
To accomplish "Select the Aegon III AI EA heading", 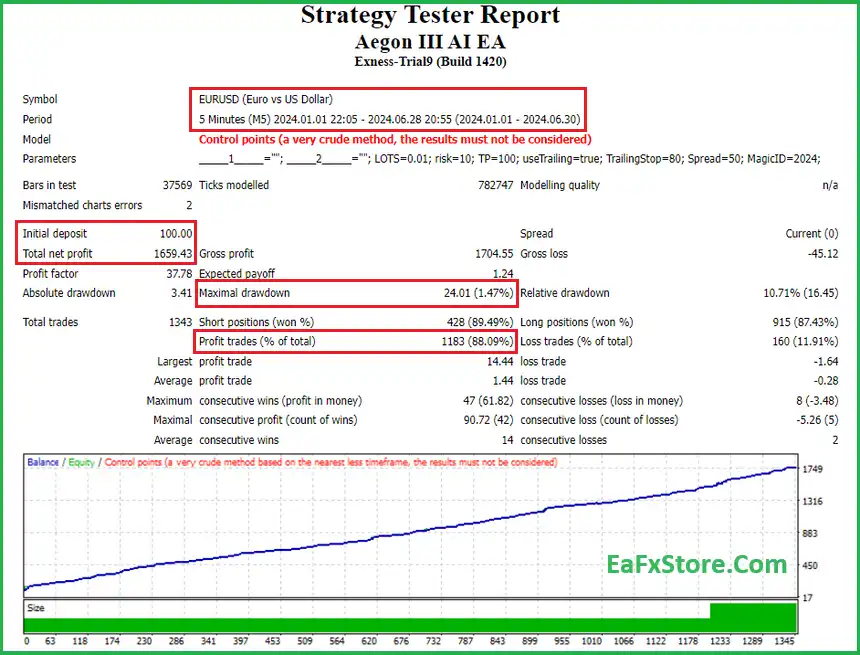I will [x=430, y=42].
